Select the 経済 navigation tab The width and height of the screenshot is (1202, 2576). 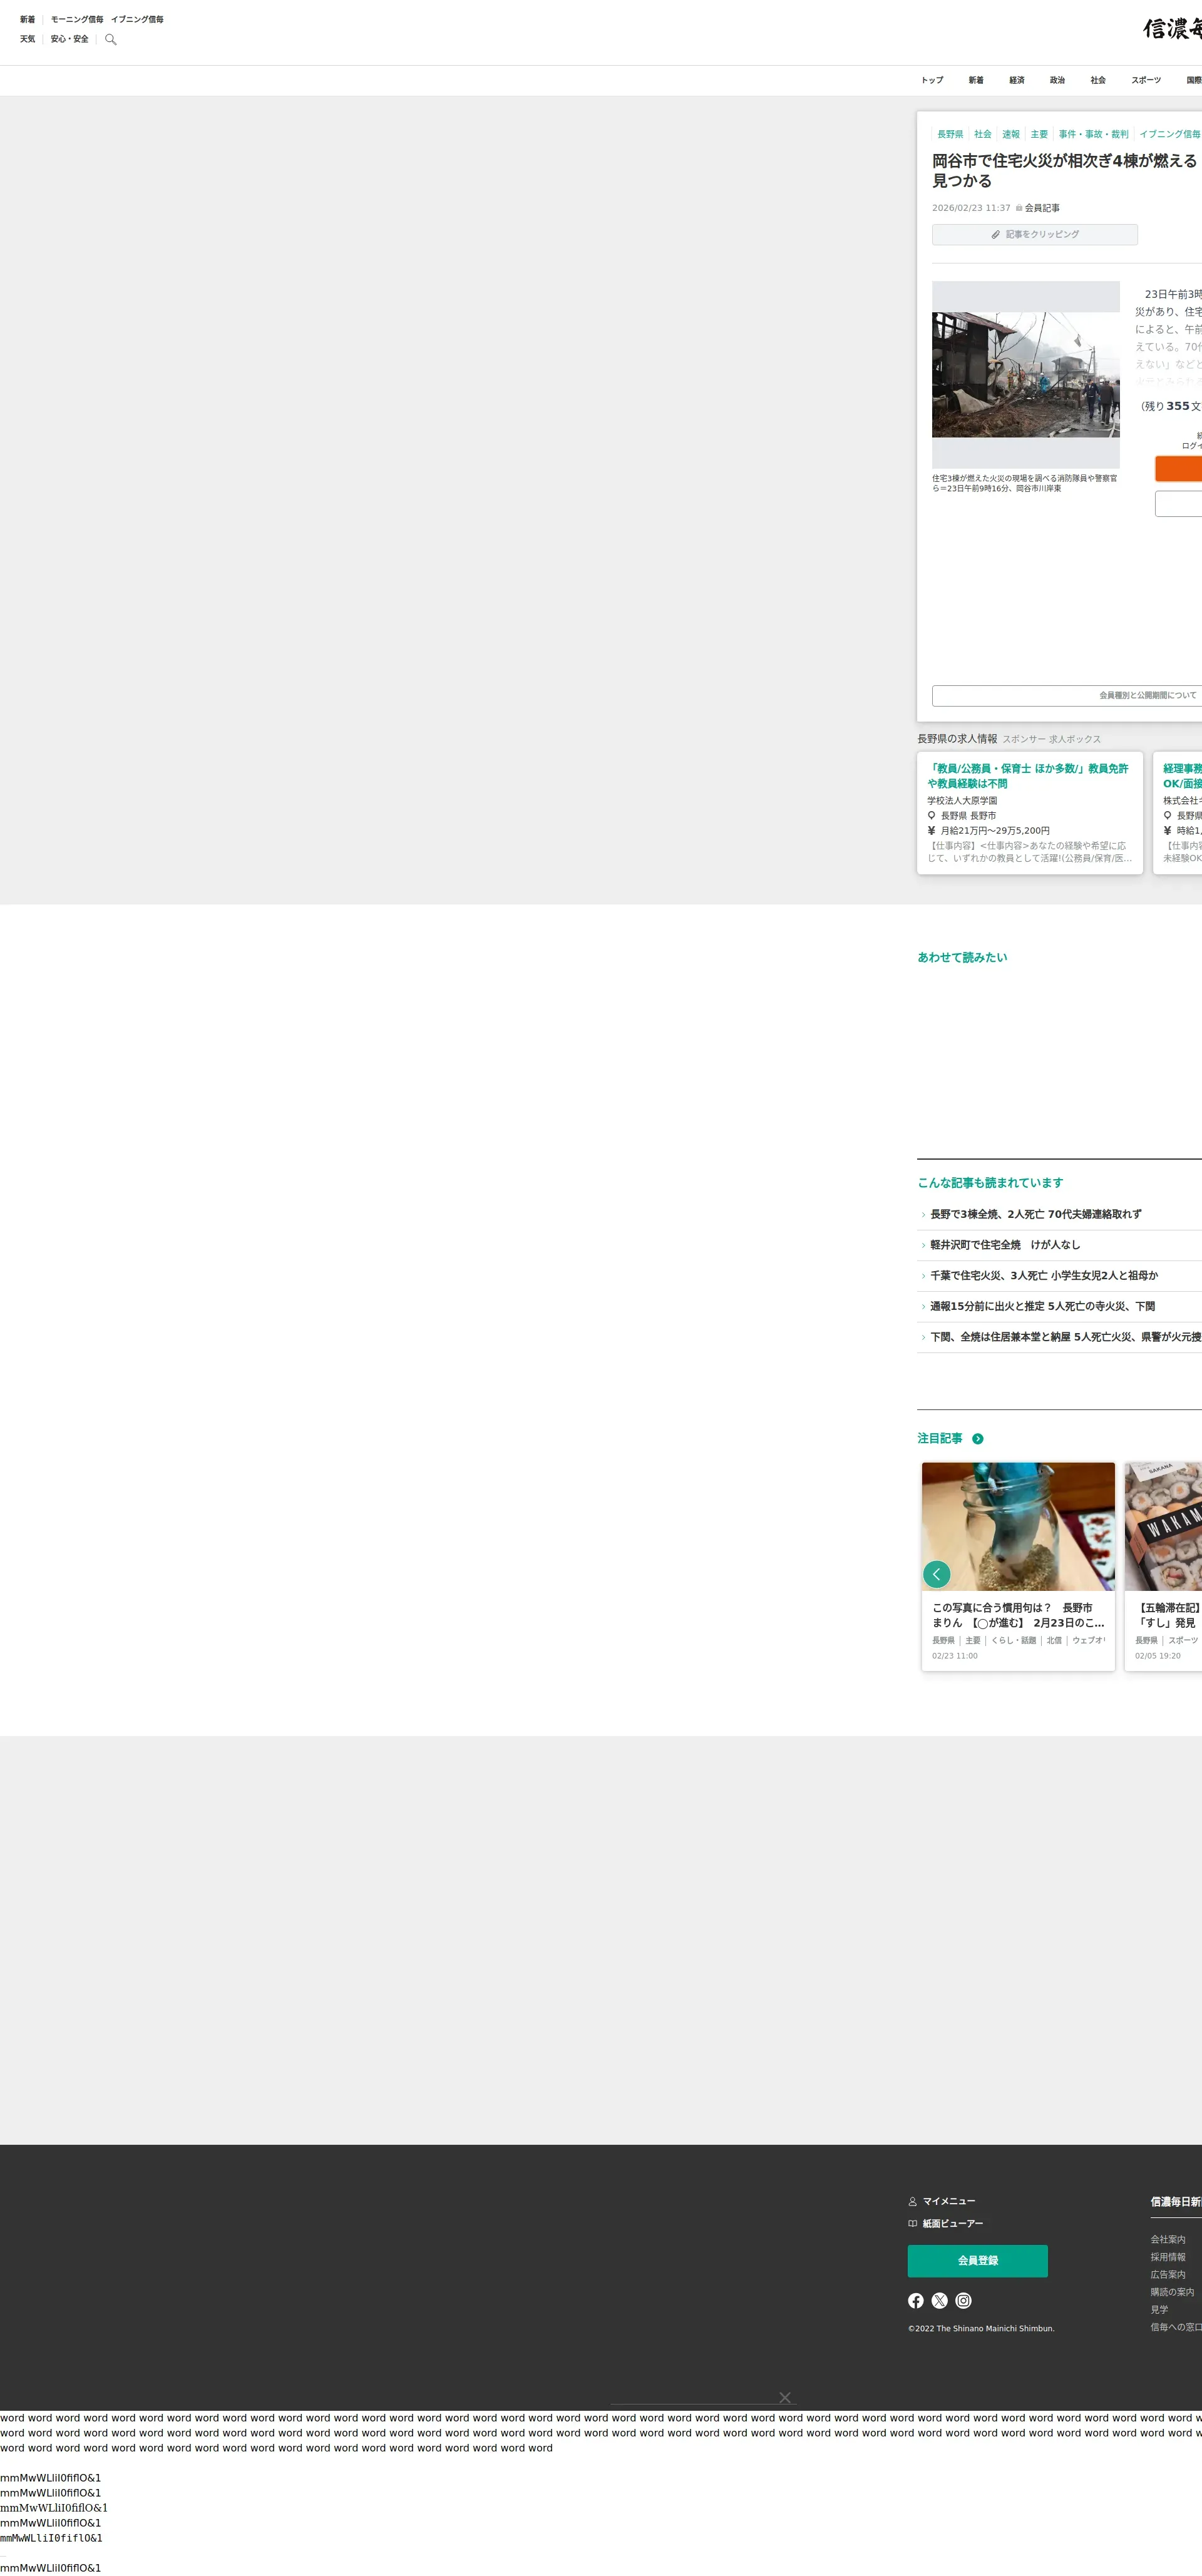click(1016, 80)
